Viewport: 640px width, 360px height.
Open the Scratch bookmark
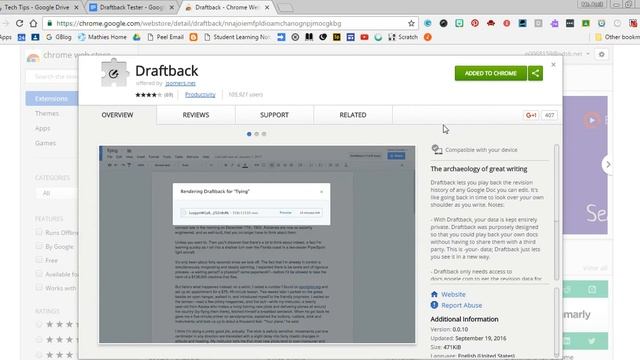(403, 37)
